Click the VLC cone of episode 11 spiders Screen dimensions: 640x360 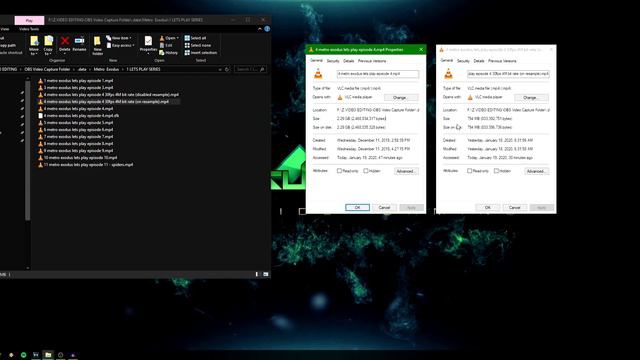point(40,165)
